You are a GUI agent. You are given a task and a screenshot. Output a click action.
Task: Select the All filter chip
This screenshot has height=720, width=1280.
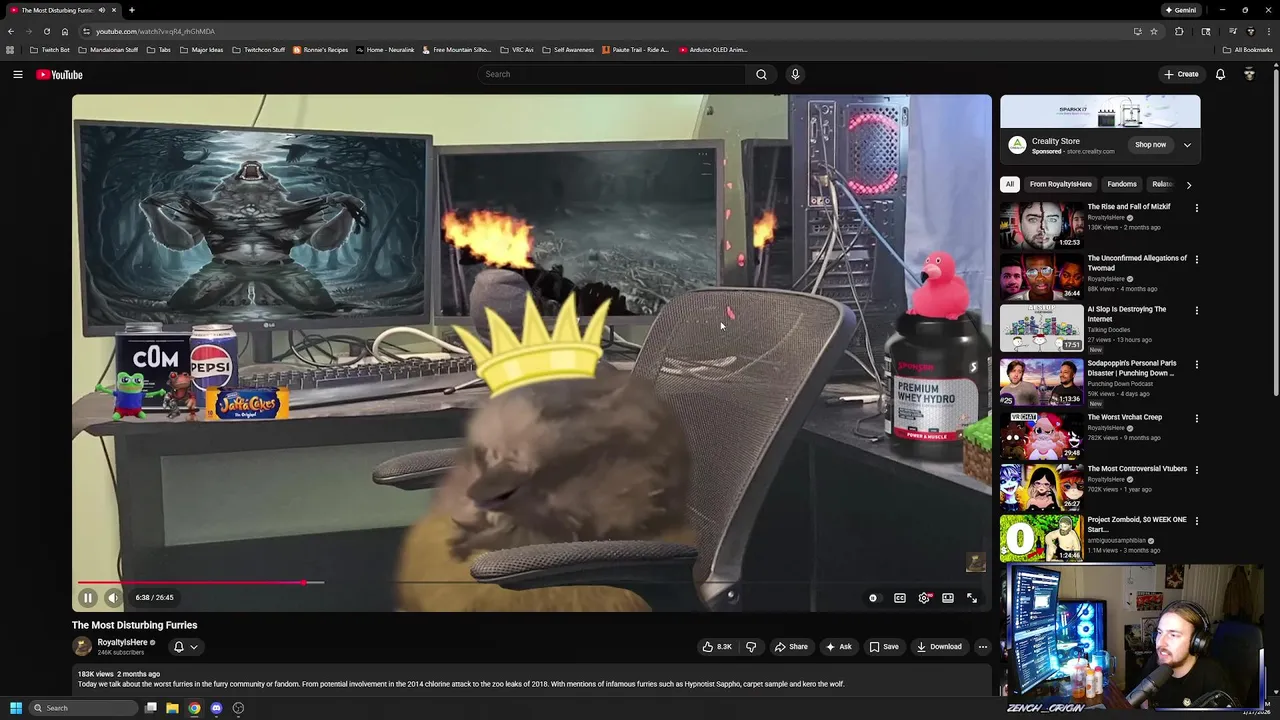pos(1010,184)
